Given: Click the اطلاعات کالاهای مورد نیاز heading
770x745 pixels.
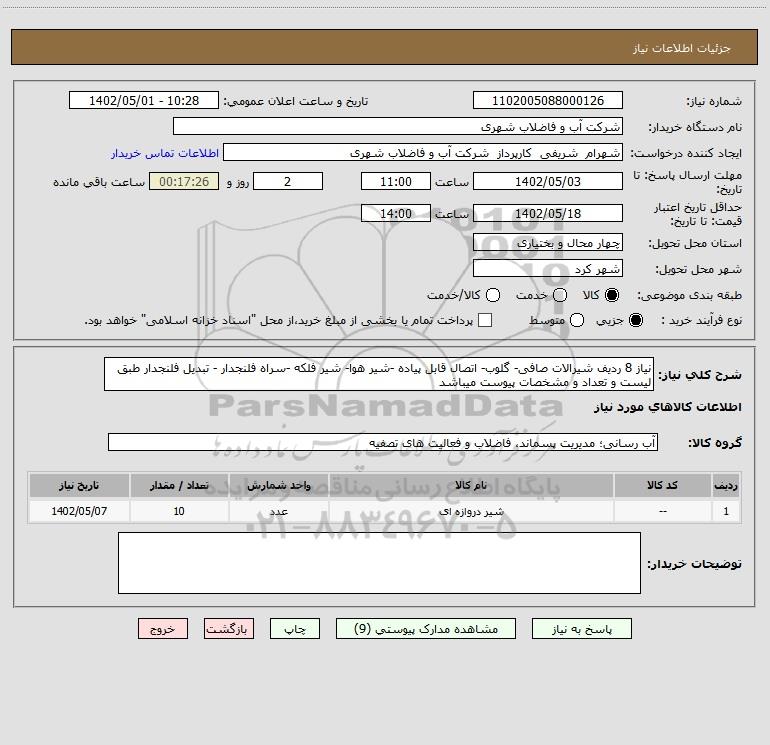Looking at the screenshot, I should coord(667,407).
